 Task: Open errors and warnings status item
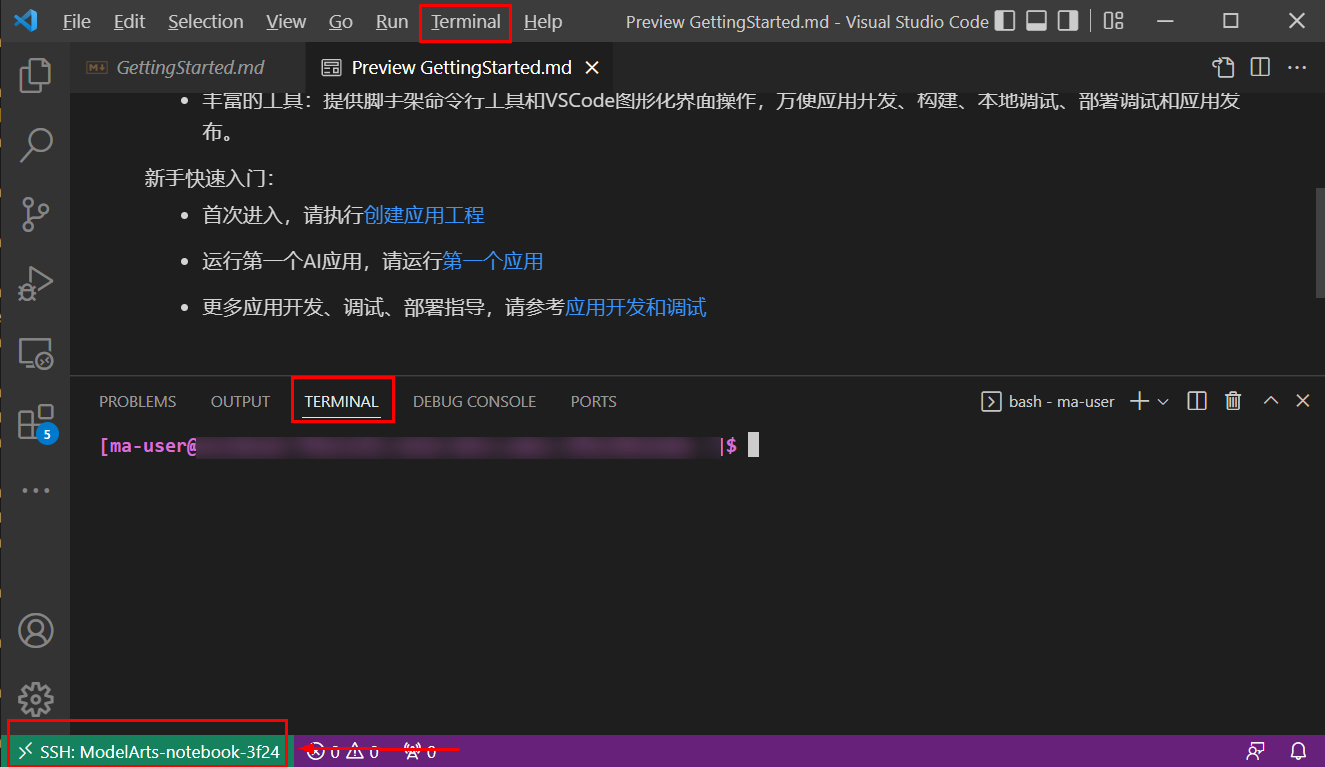click(343, 751)
